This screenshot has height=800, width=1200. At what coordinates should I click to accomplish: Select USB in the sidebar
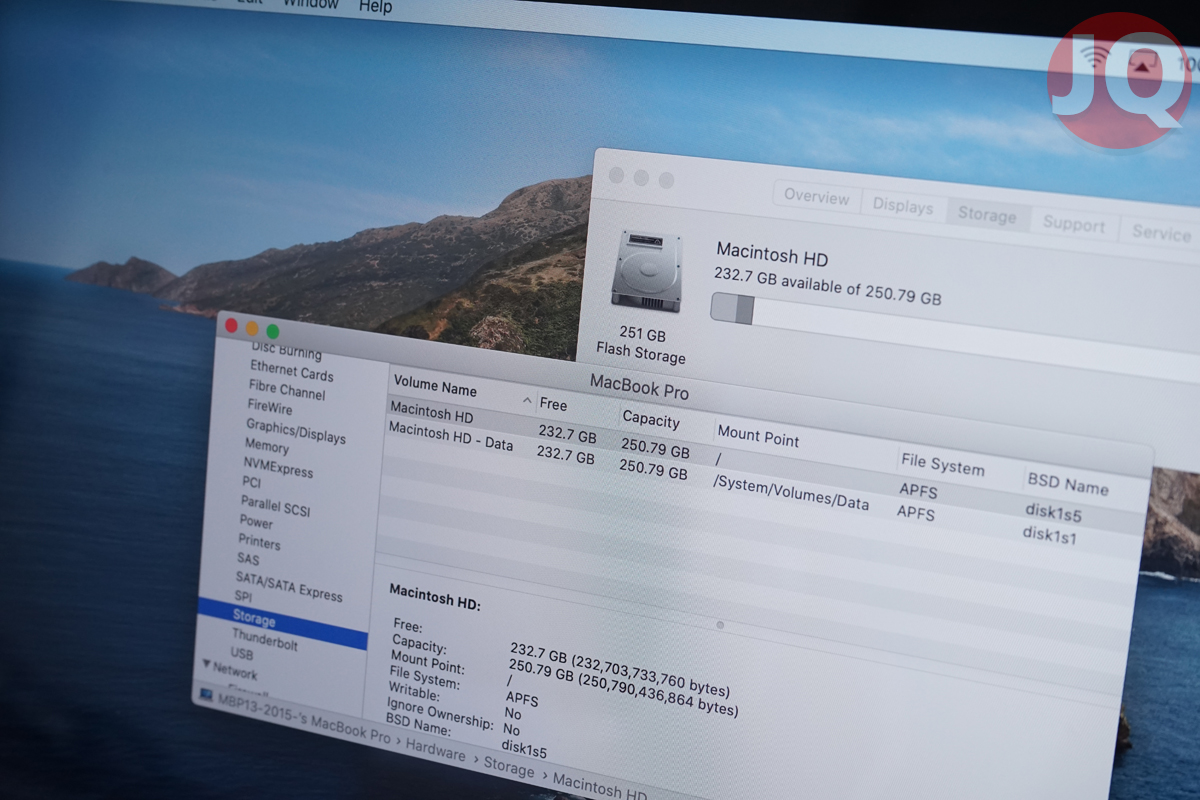(x=242, y=654)
